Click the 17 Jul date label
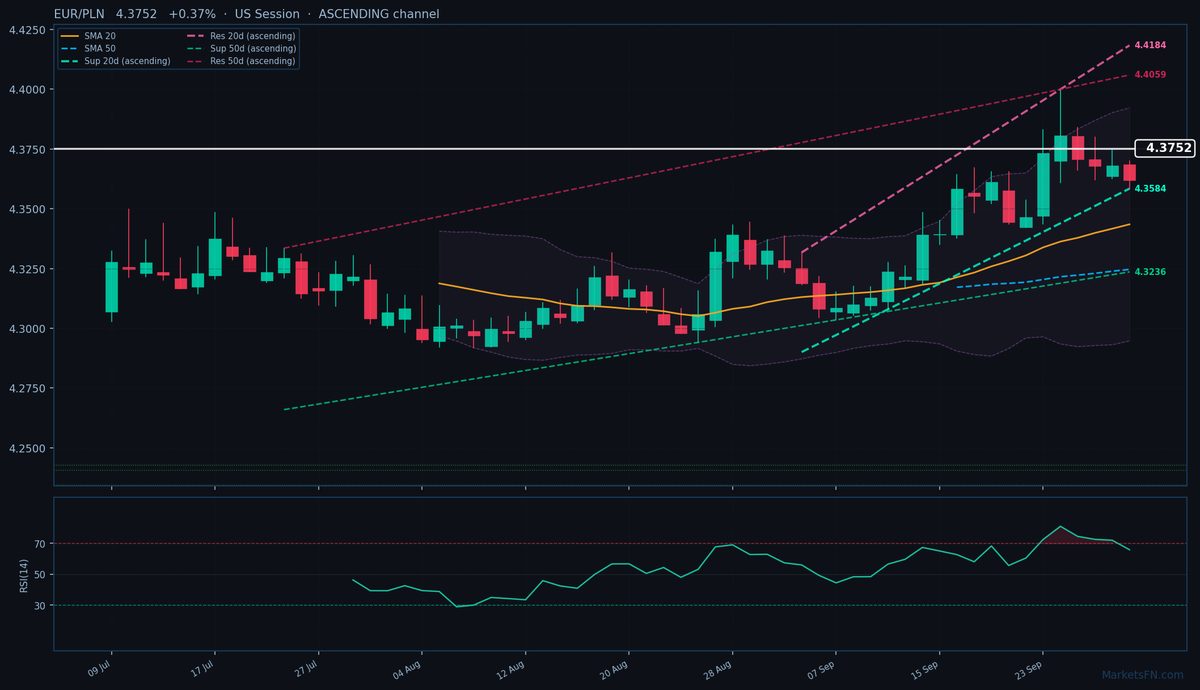The height and width of the screenshot is (690, 1200). coord(202,669)
